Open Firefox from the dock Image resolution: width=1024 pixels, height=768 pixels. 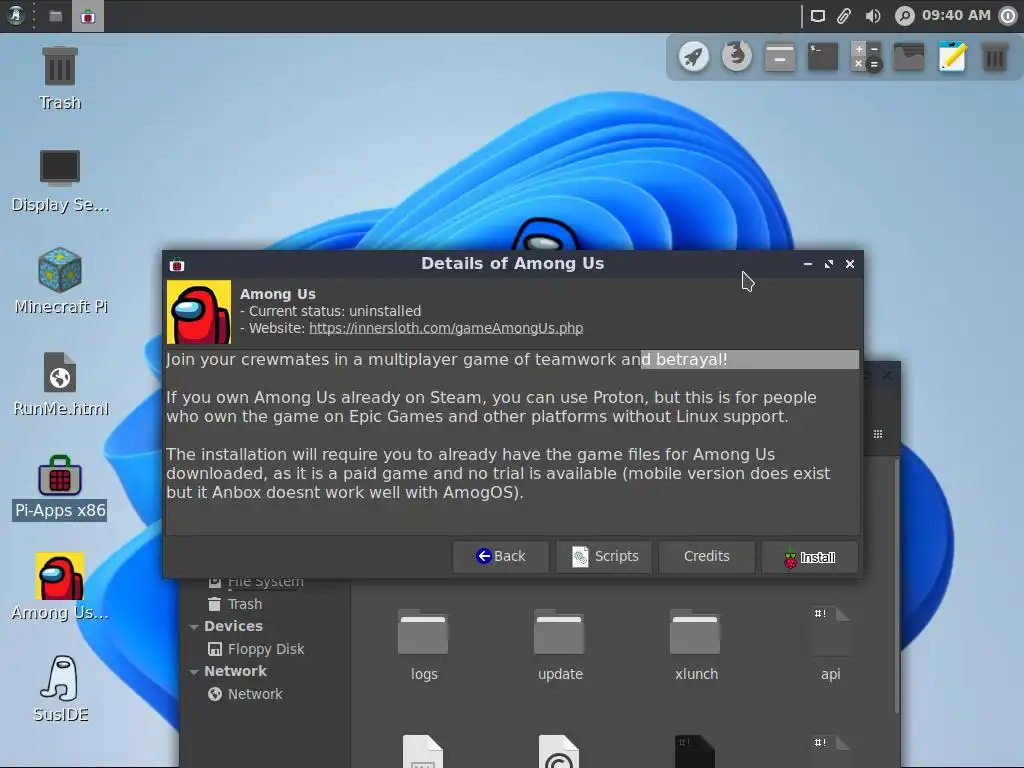point(737,56)
